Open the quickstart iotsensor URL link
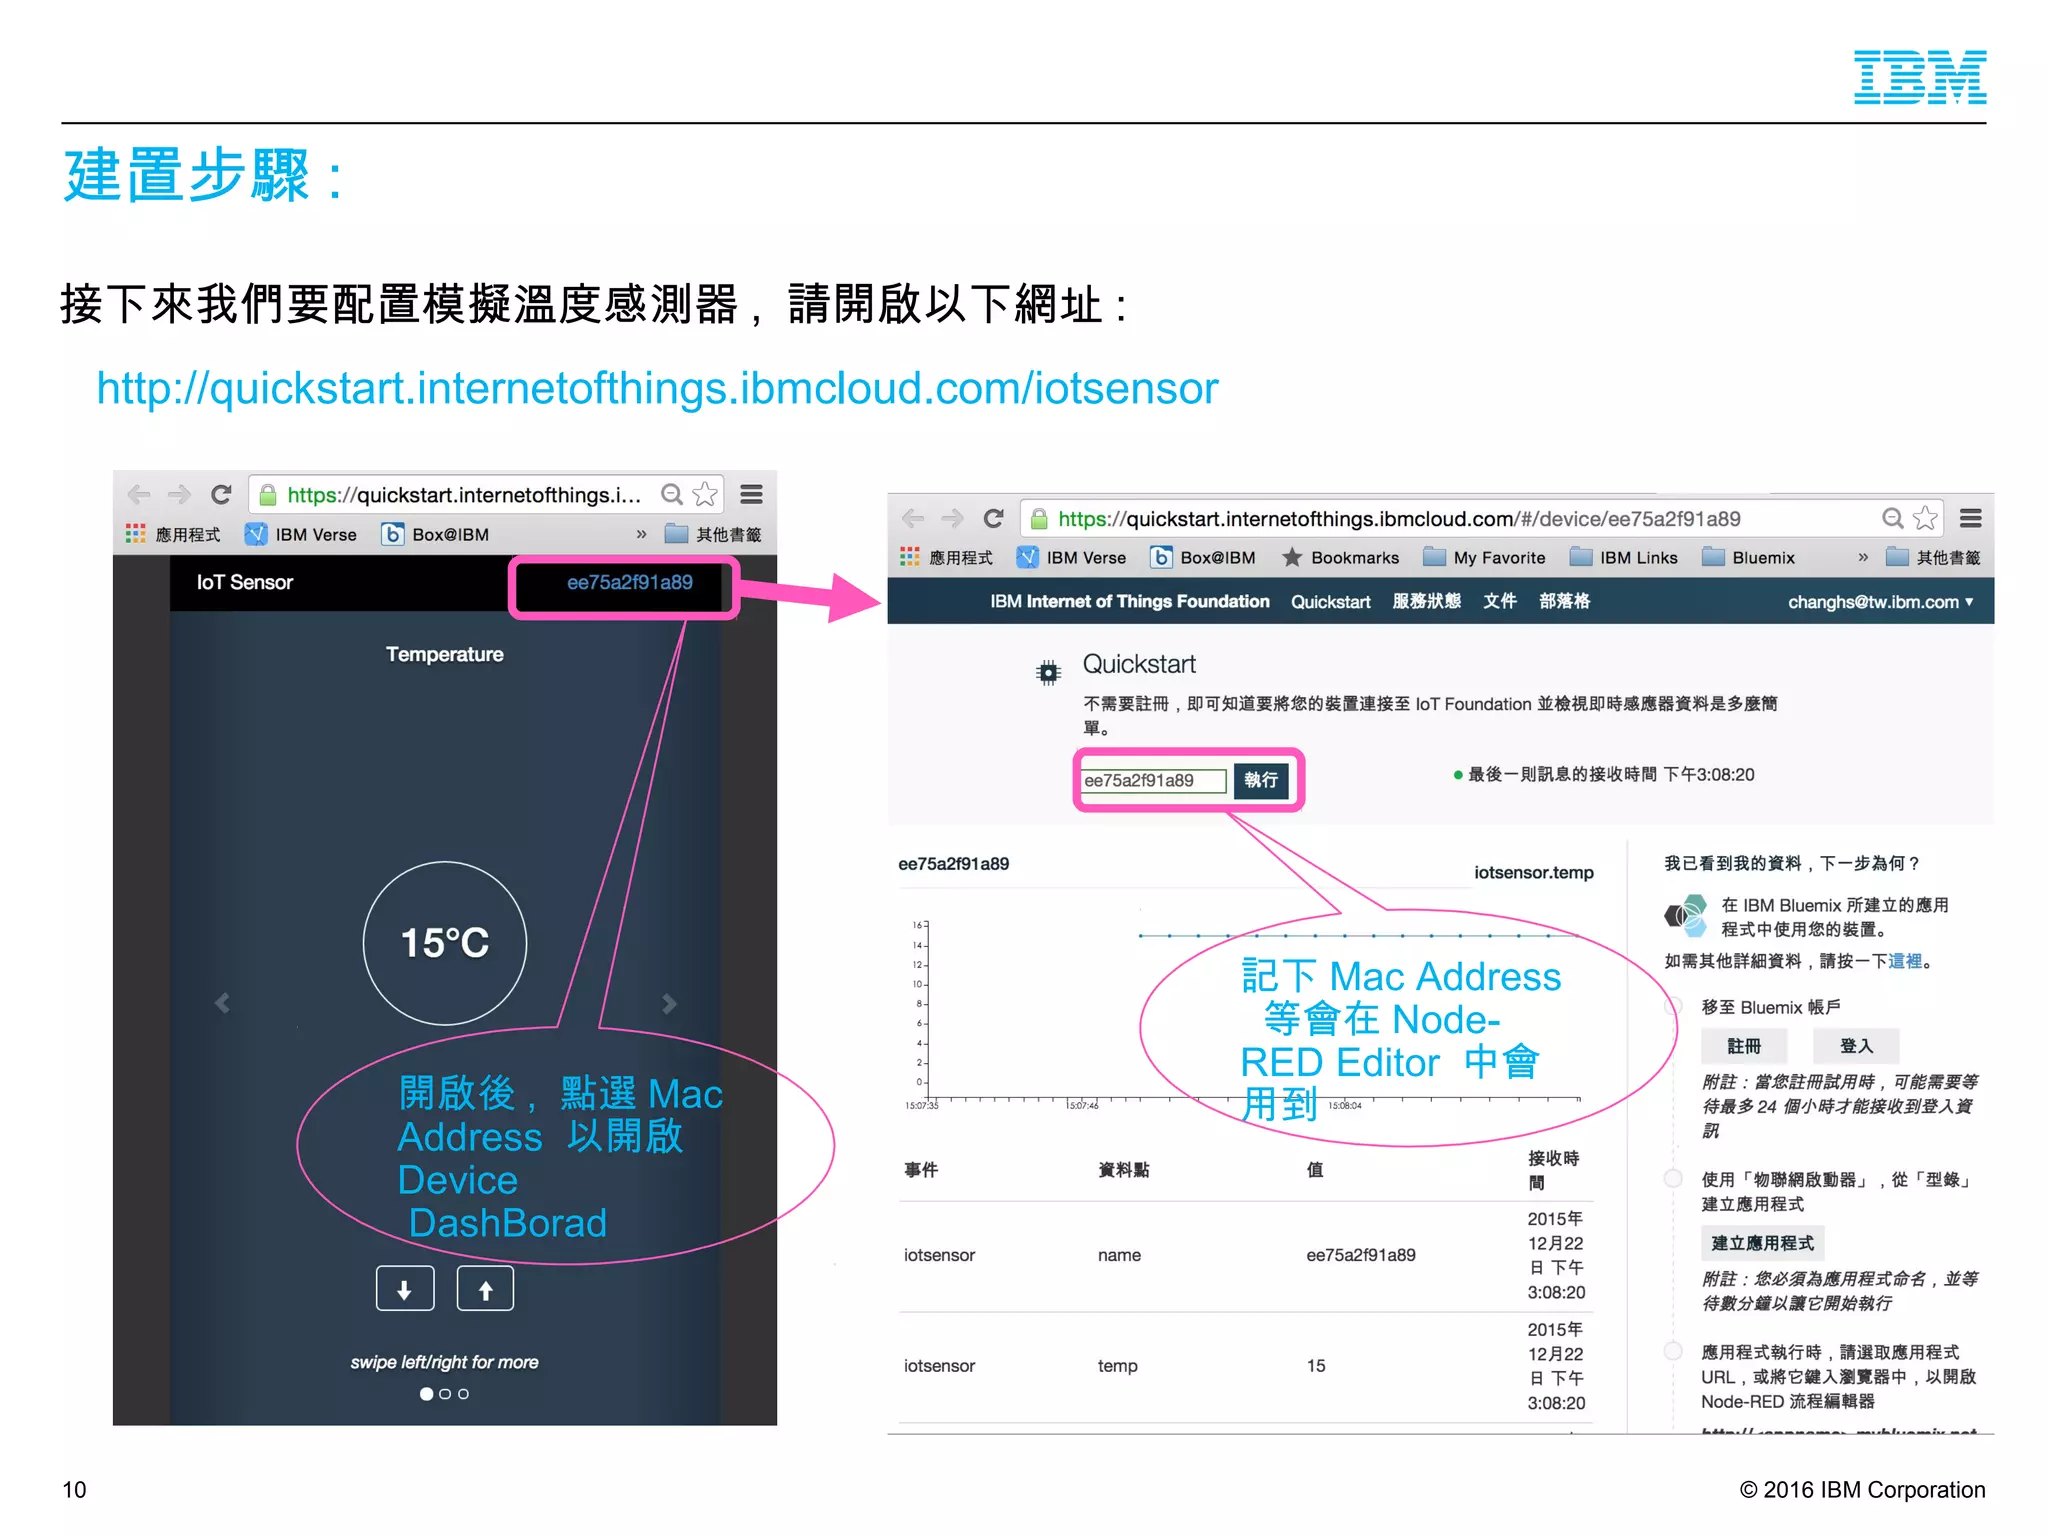This screenshot has width=2048, height=1536. tap(657, 388)
